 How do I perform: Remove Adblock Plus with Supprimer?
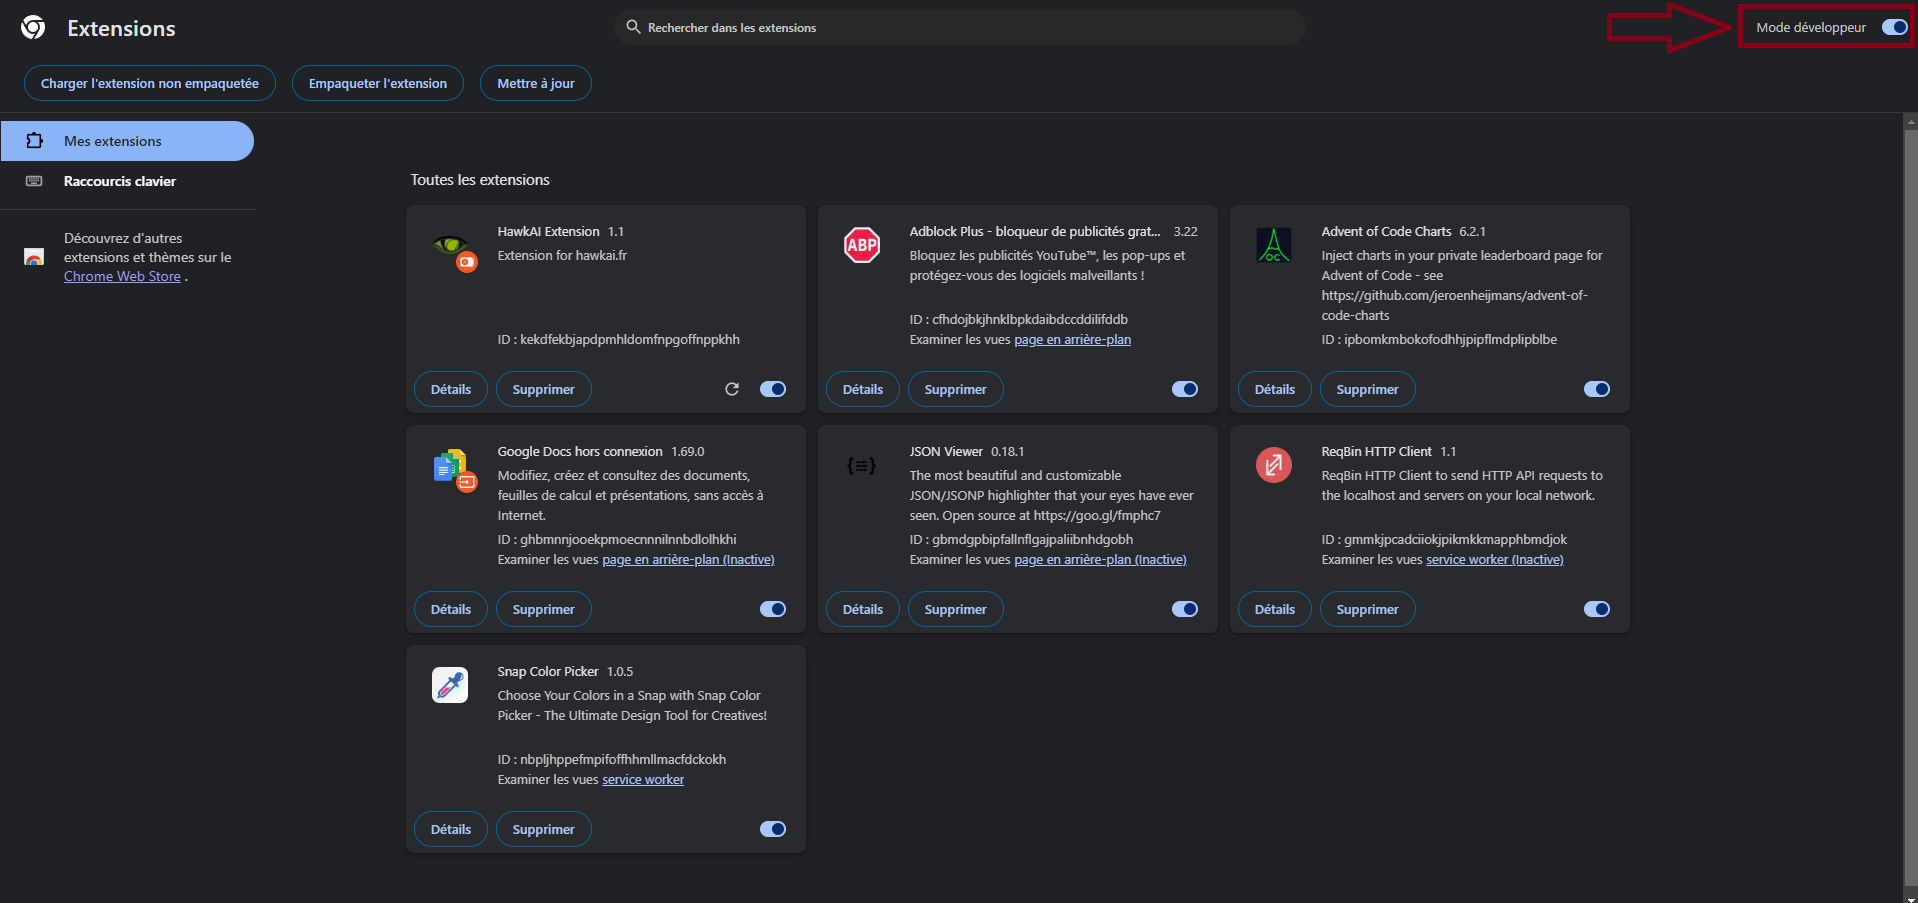[x=956, y=389]
